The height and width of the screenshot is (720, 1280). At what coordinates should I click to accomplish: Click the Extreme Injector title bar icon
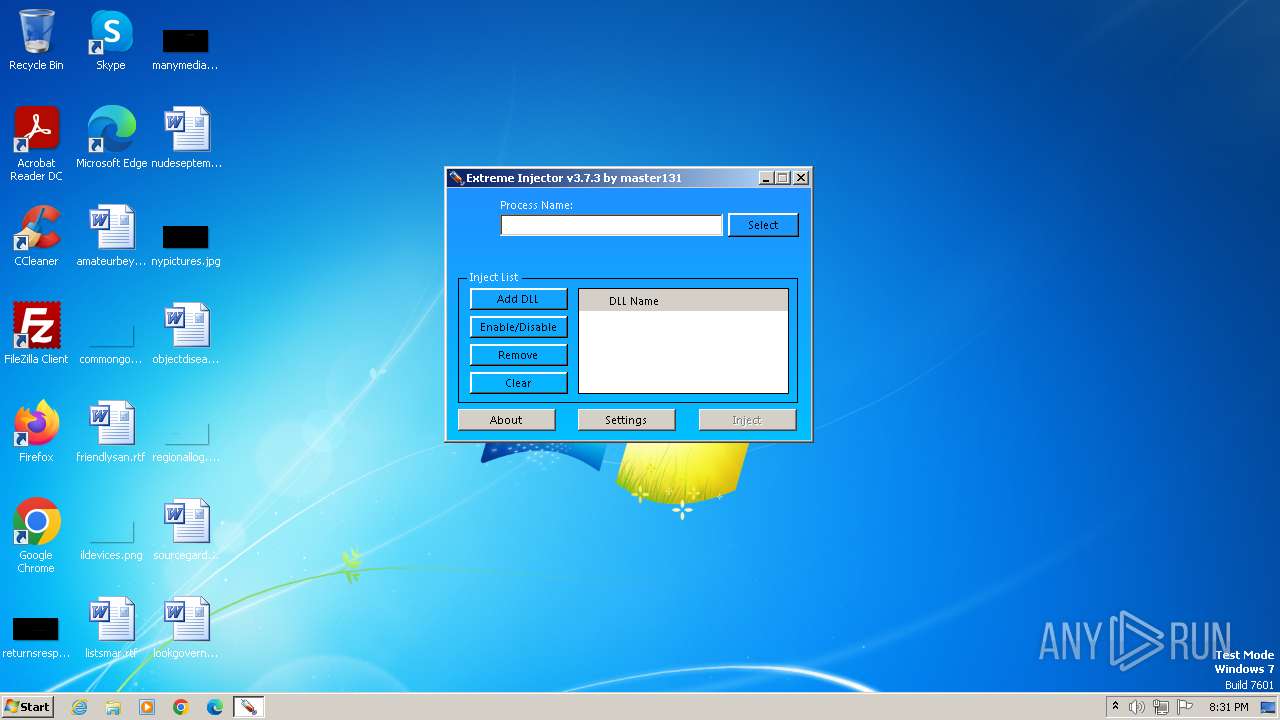[x=456, y=178]
